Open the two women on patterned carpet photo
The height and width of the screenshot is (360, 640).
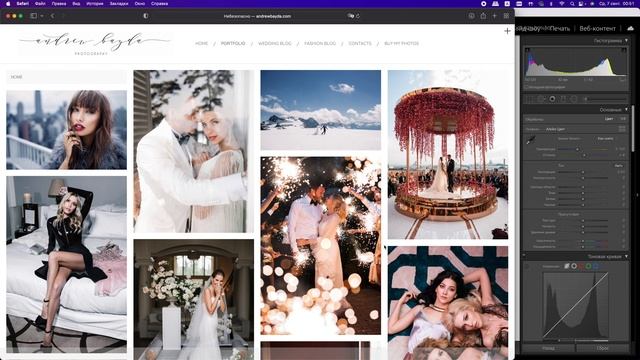point(448,303)
